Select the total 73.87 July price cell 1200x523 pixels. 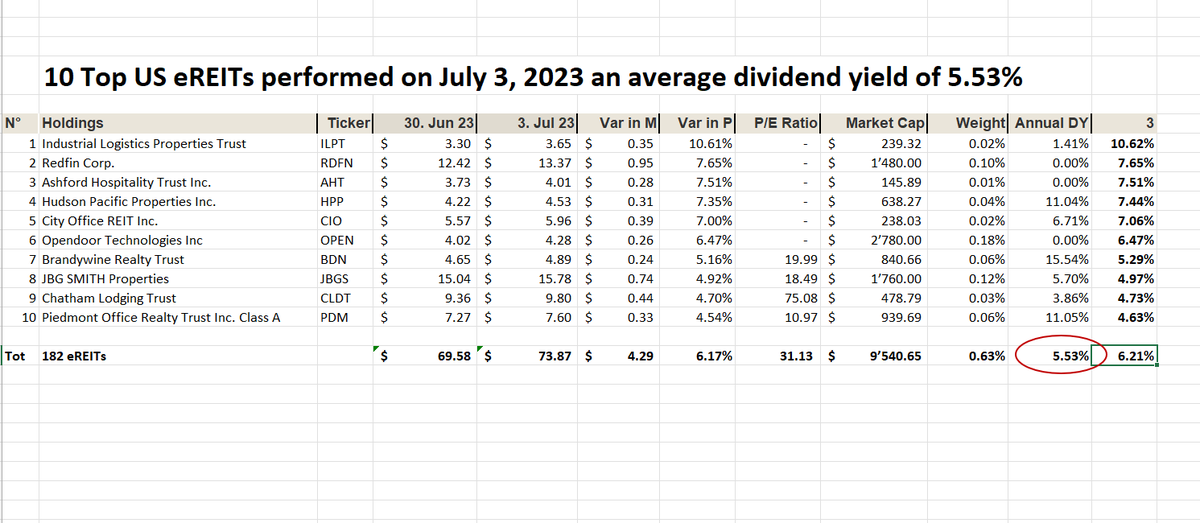pos(530,356)
